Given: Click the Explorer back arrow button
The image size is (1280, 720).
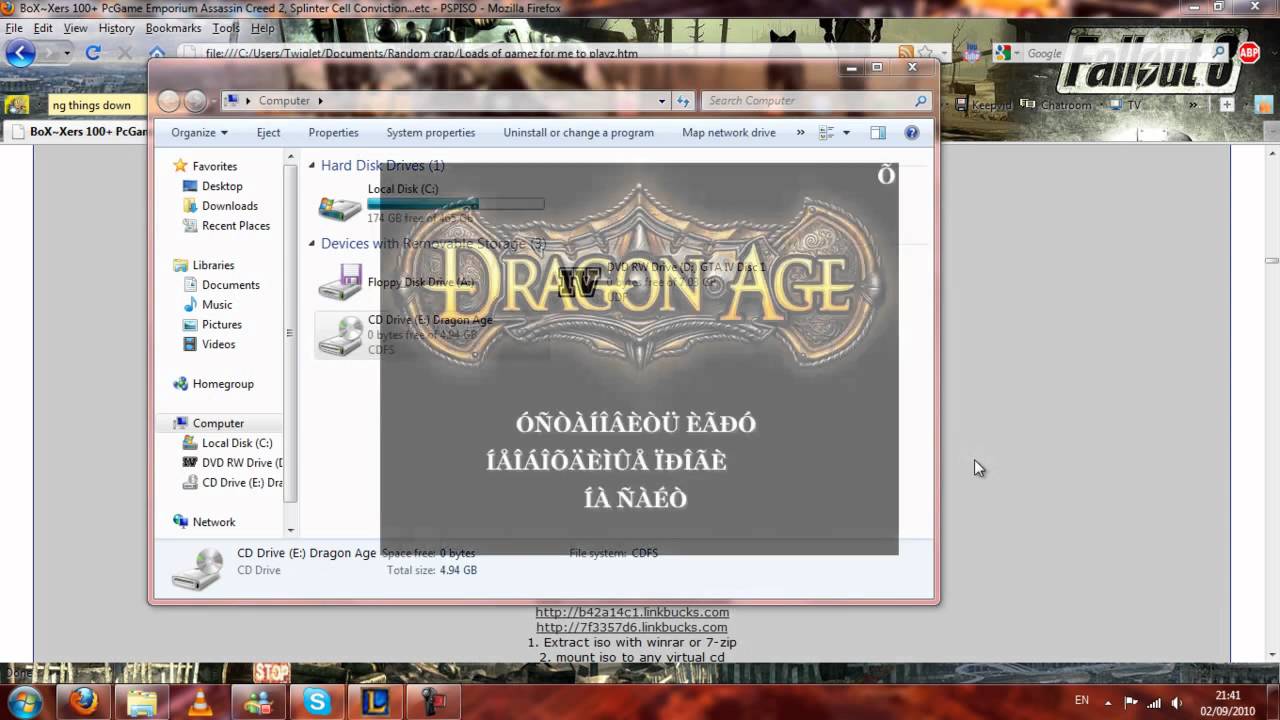Looking at the screenshot, I should (169, 101).
